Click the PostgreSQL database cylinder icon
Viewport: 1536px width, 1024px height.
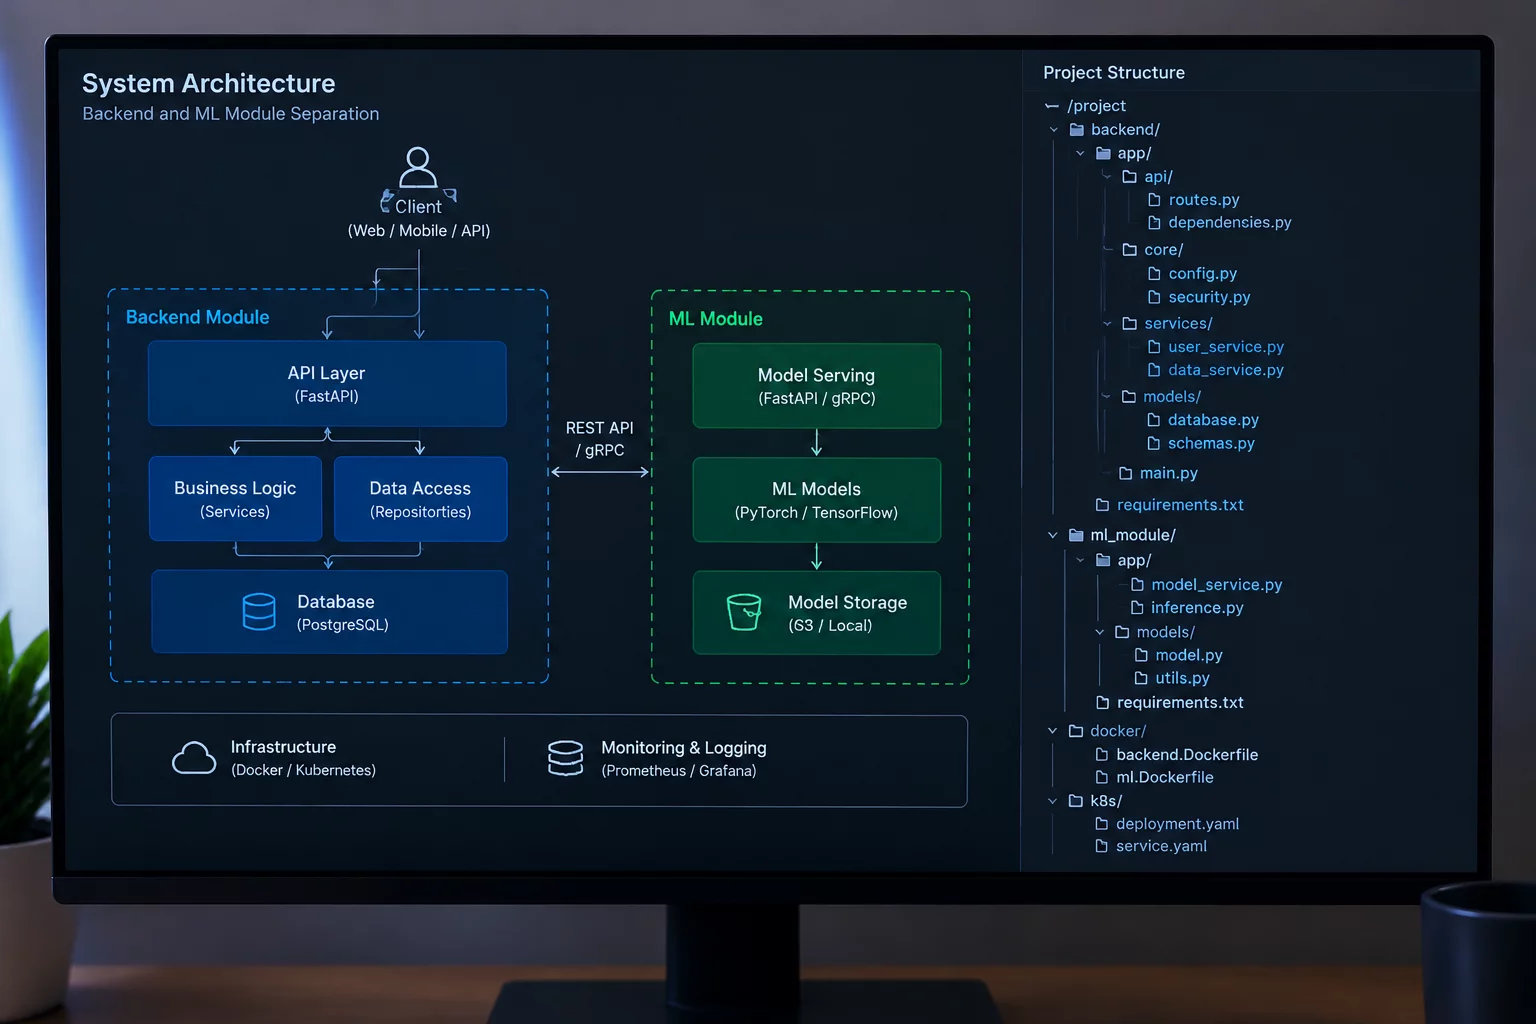coord(259,612)
